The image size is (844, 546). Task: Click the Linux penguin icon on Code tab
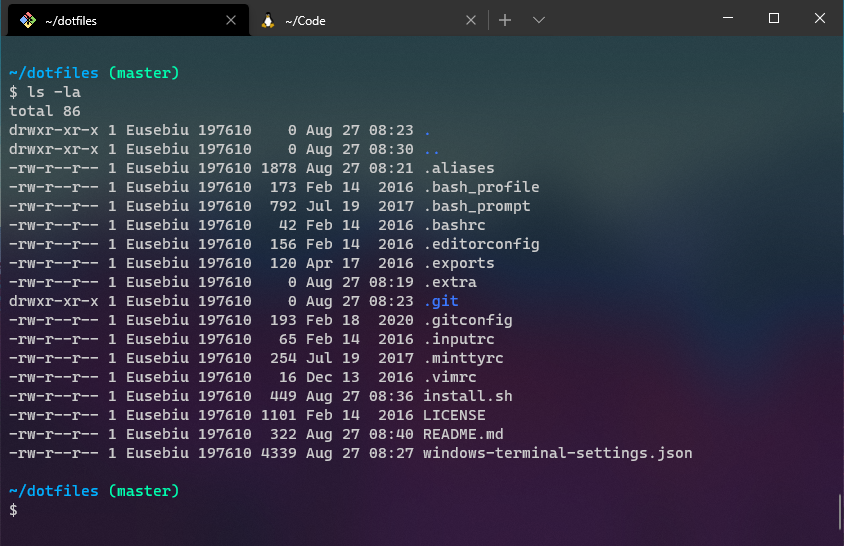click(x=268, y=20)
